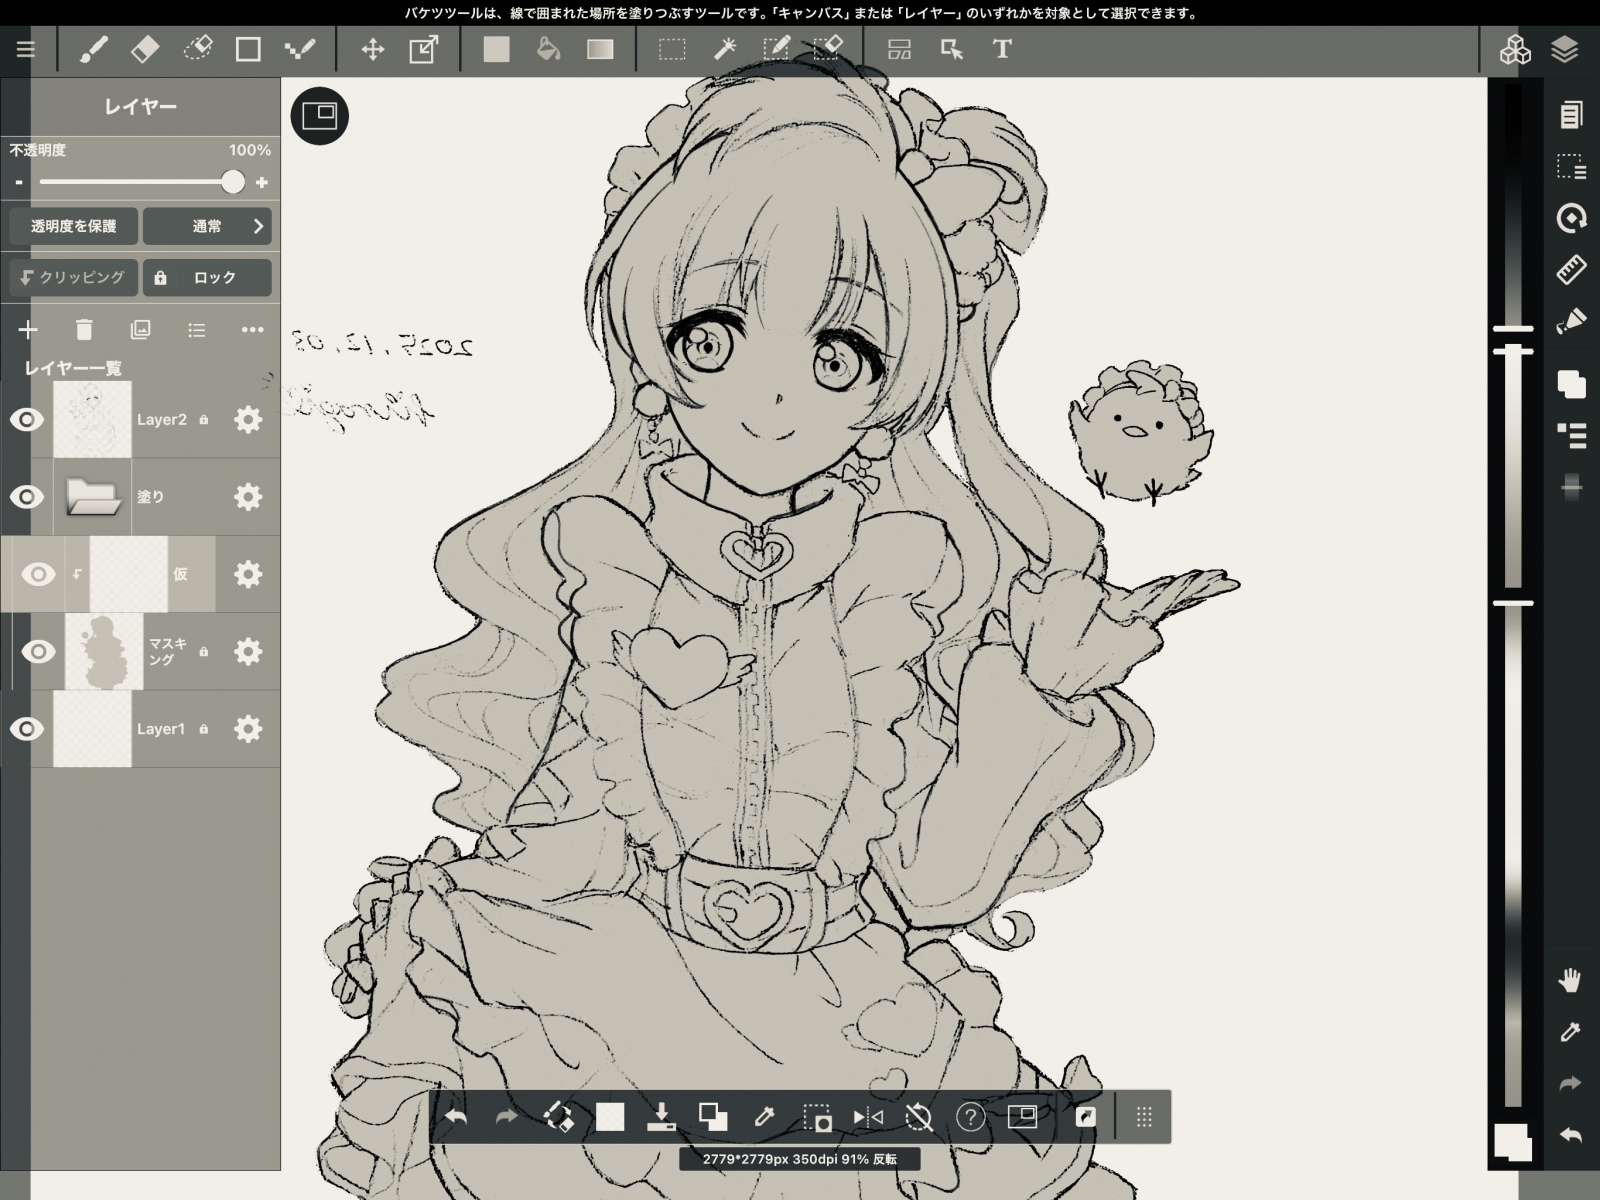1600x1200 pixels.
Task: Select the Eraser tool
Action: pos(145,49)
